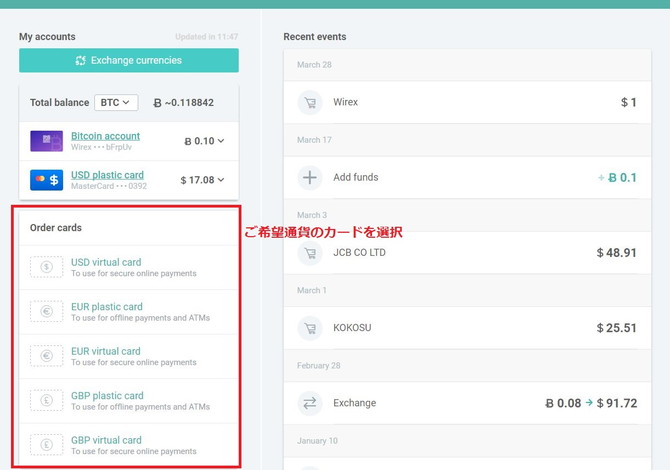Image resolution: width=670 pixels, height=470 pixels.
Task: Open the Add funds event row
Action: pos(467,177)
